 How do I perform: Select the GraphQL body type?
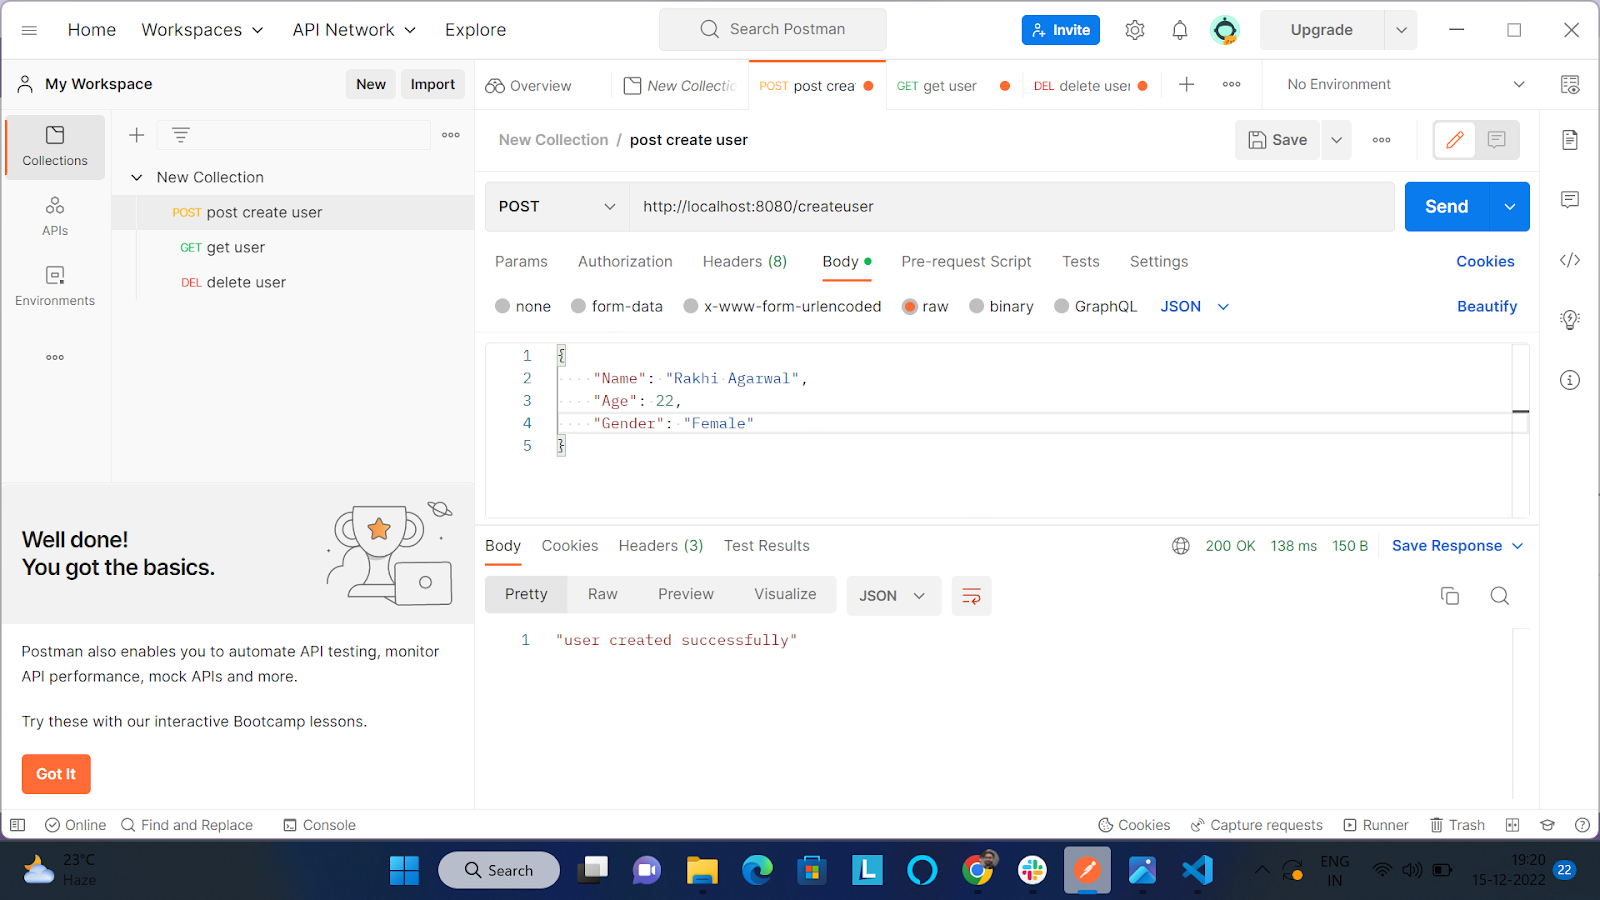click(x=1096, y=306)
